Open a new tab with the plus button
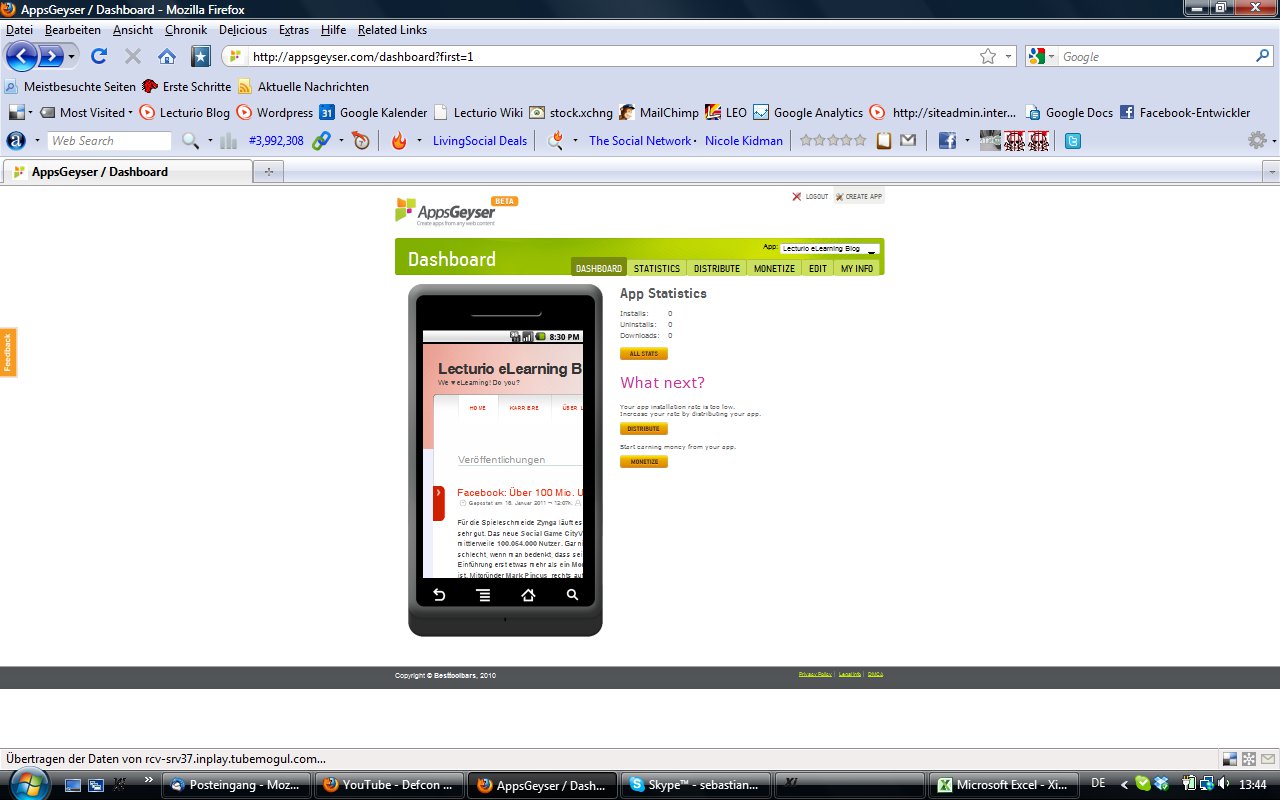 (268, 172)
